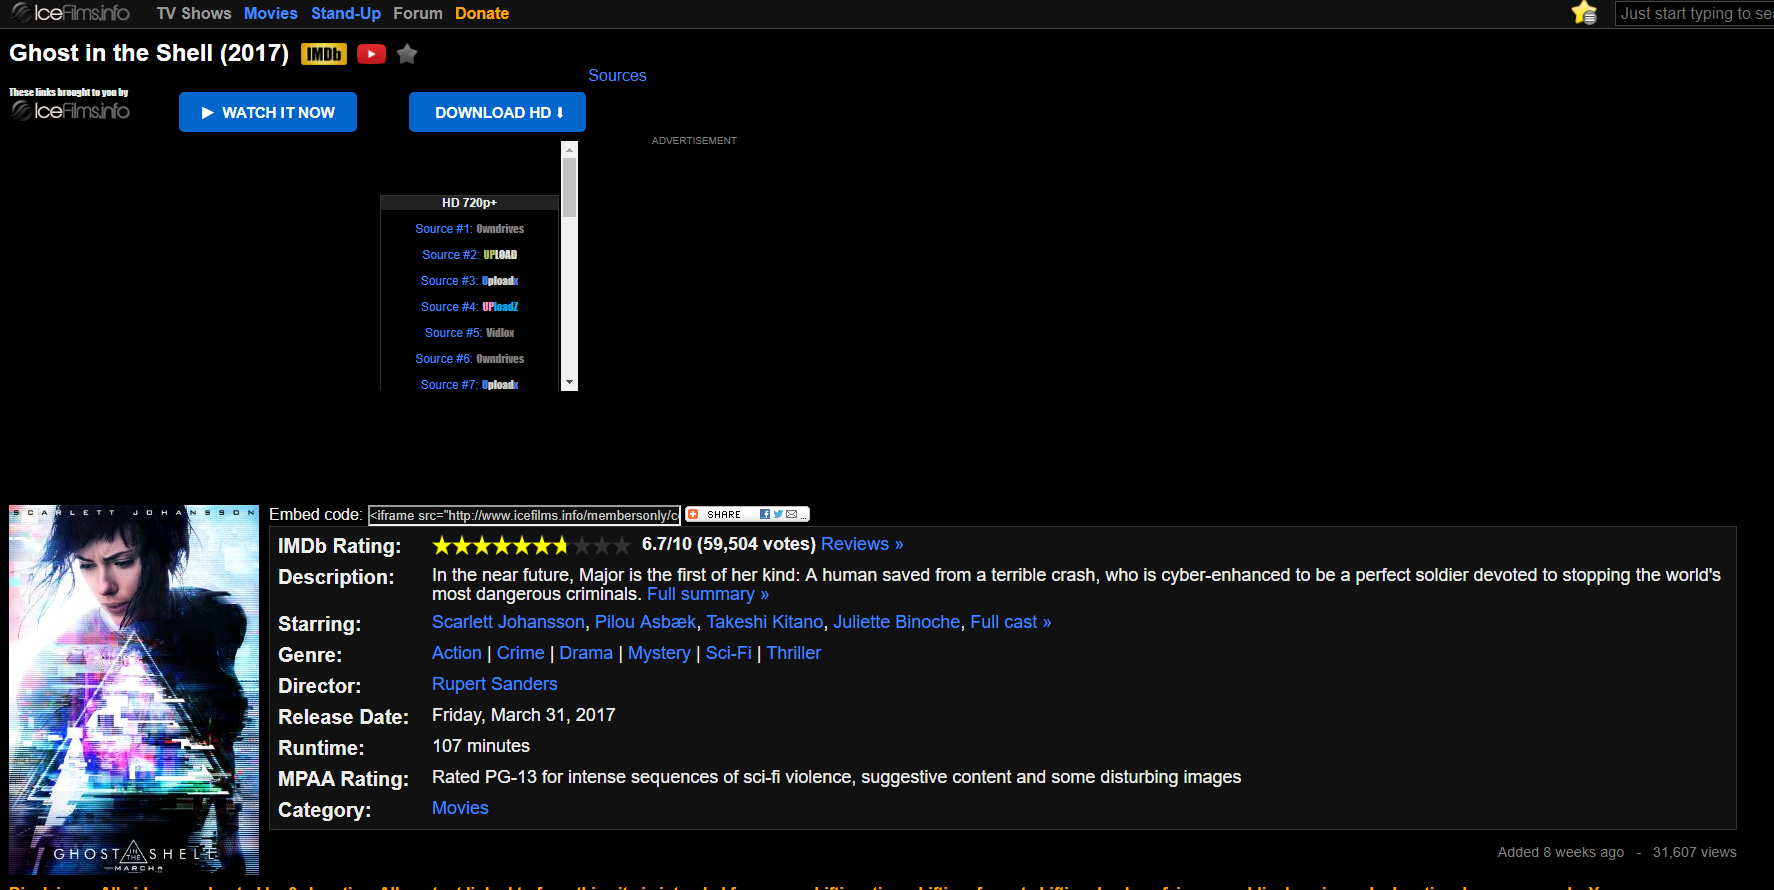This screenshot has height=890, width=1774.
Task: Open the Reviews » link
Action: pyautogui.click(x=862, y=544)
